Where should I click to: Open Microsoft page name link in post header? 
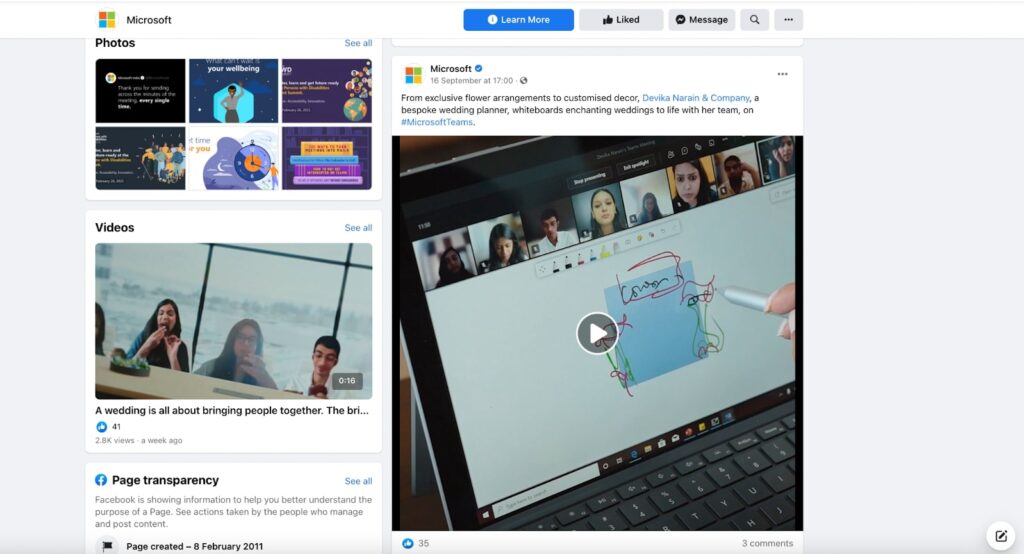click(x=451, y=69)
